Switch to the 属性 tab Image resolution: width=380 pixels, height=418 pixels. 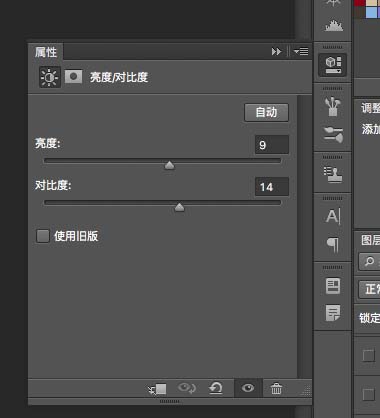[46, 52]
